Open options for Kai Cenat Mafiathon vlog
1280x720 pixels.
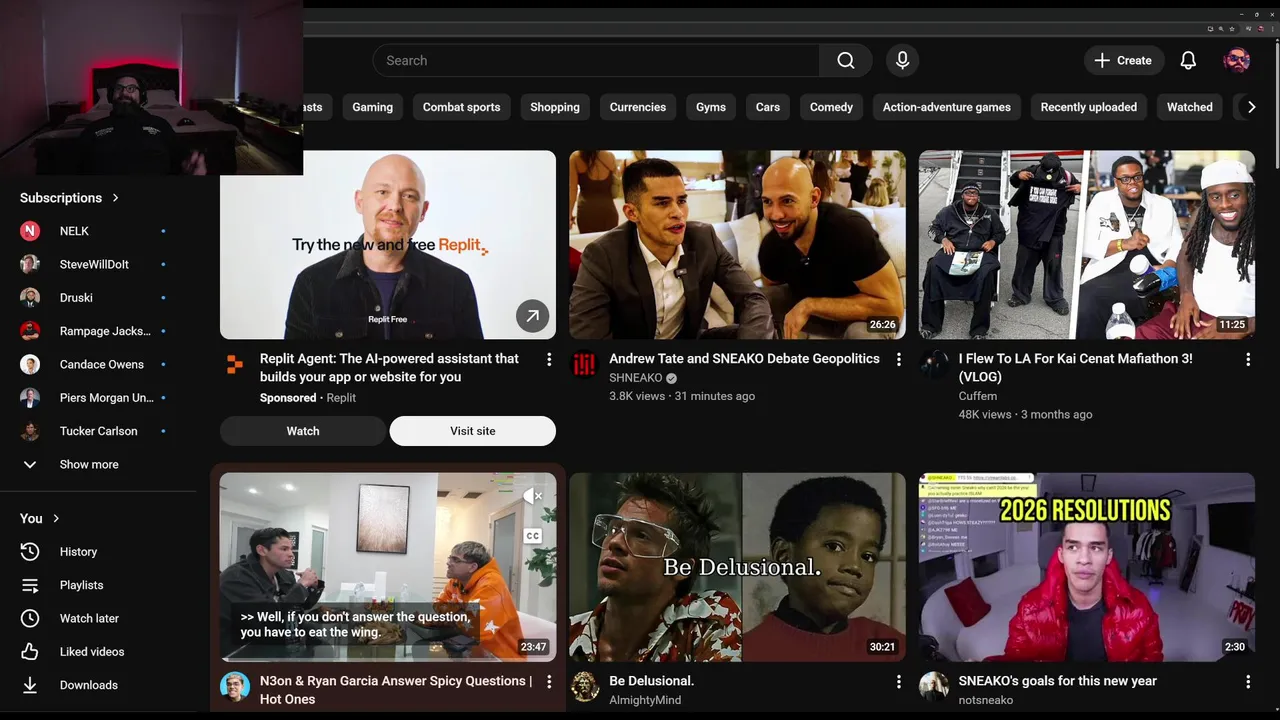1247,359
